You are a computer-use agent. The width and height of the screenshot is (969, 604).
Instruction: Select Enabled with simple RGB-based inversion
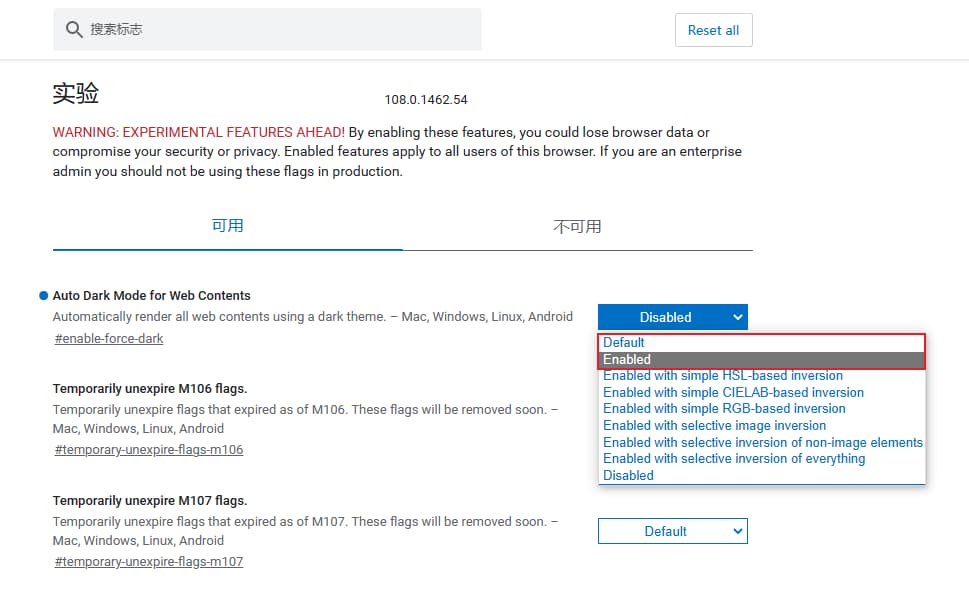724,409
